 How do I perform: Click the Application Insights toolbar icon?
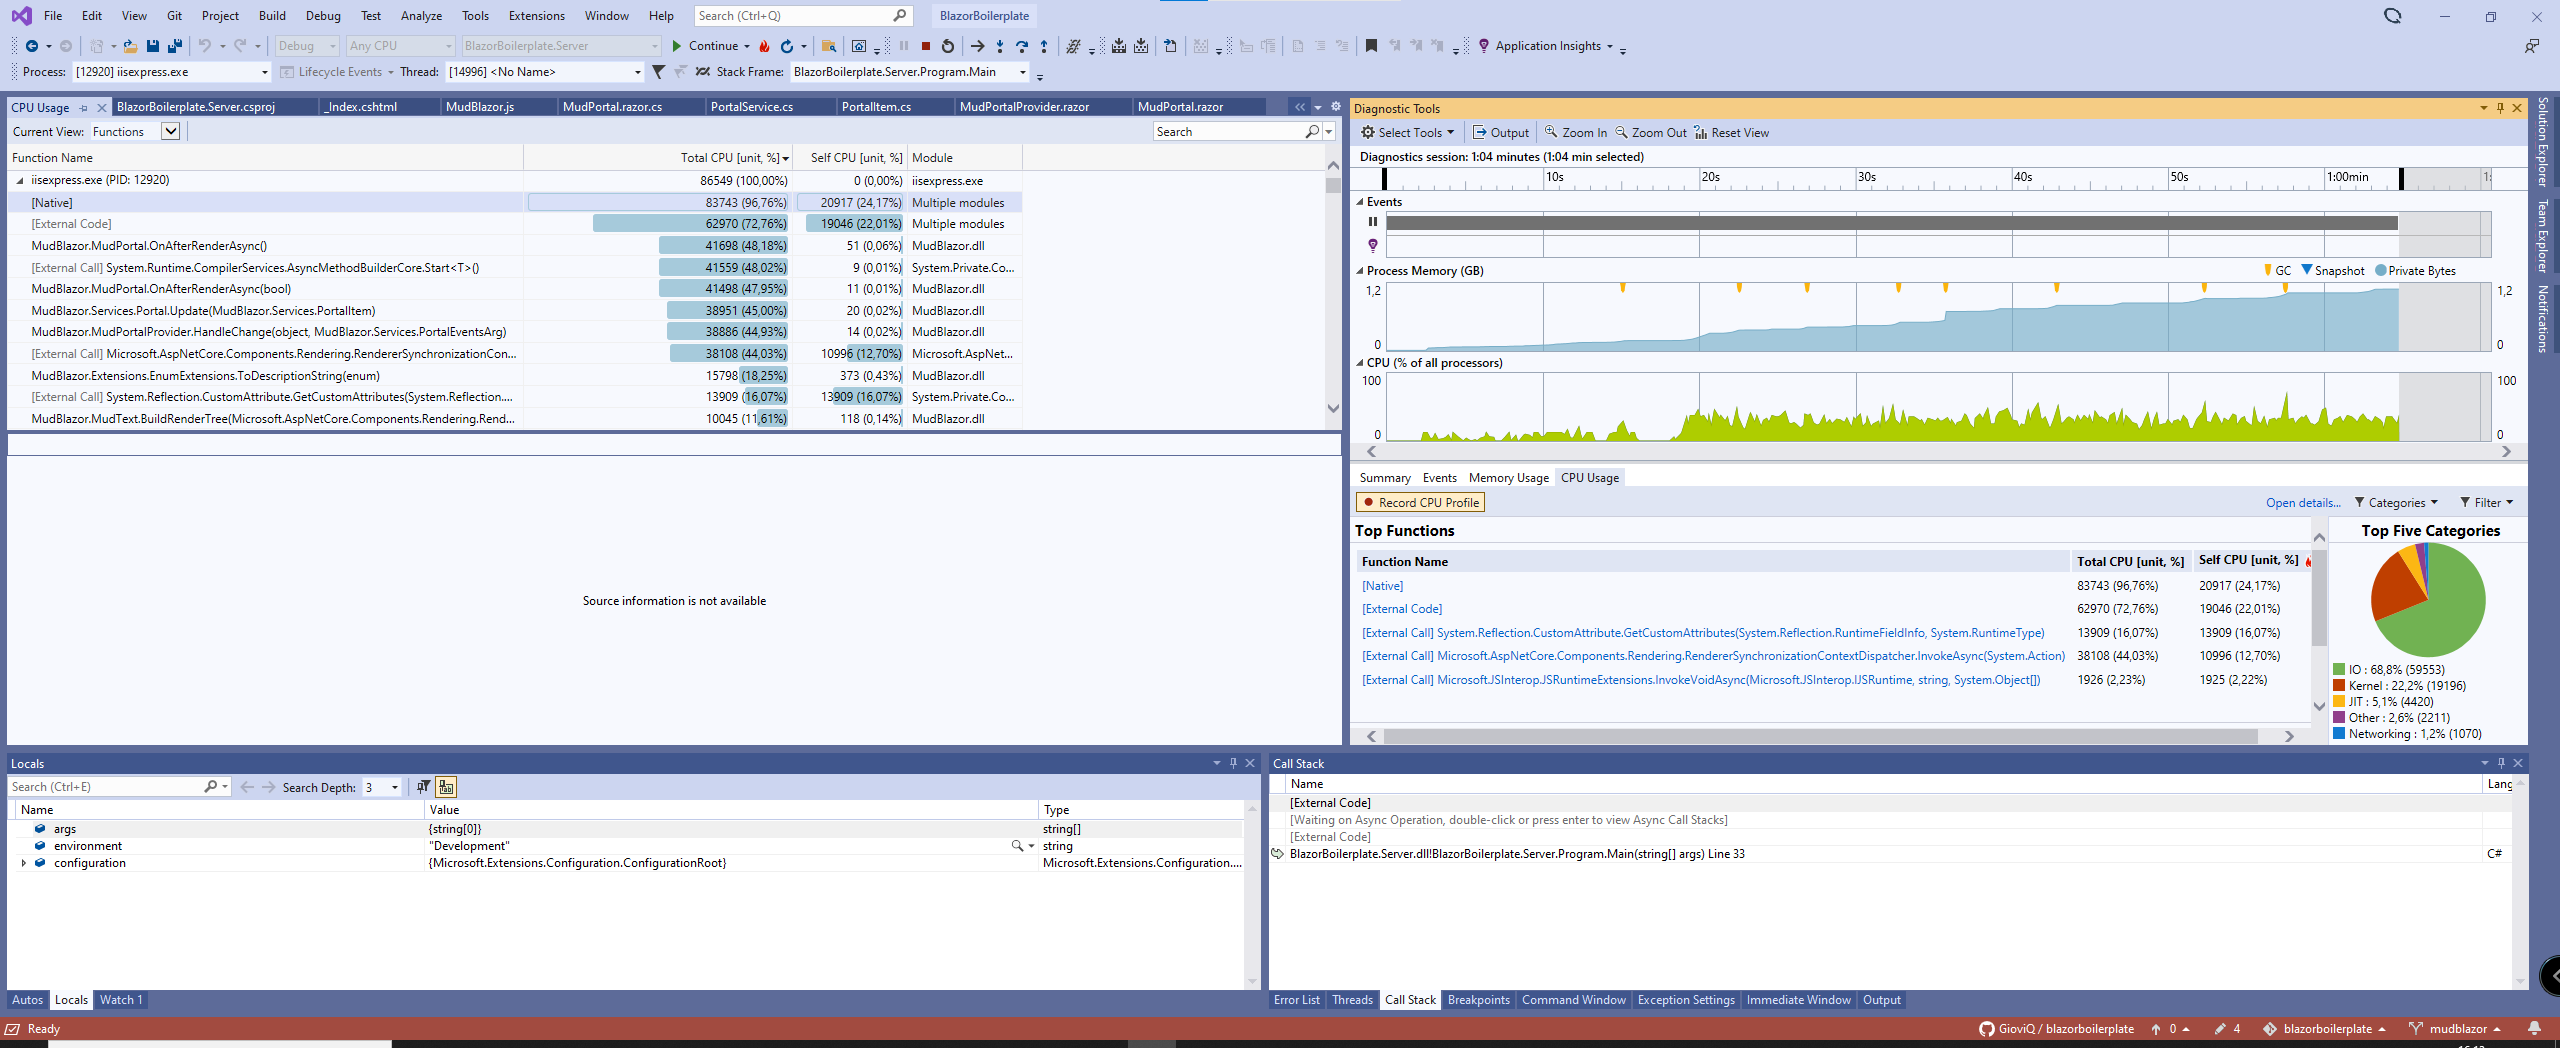(1485, 45)
